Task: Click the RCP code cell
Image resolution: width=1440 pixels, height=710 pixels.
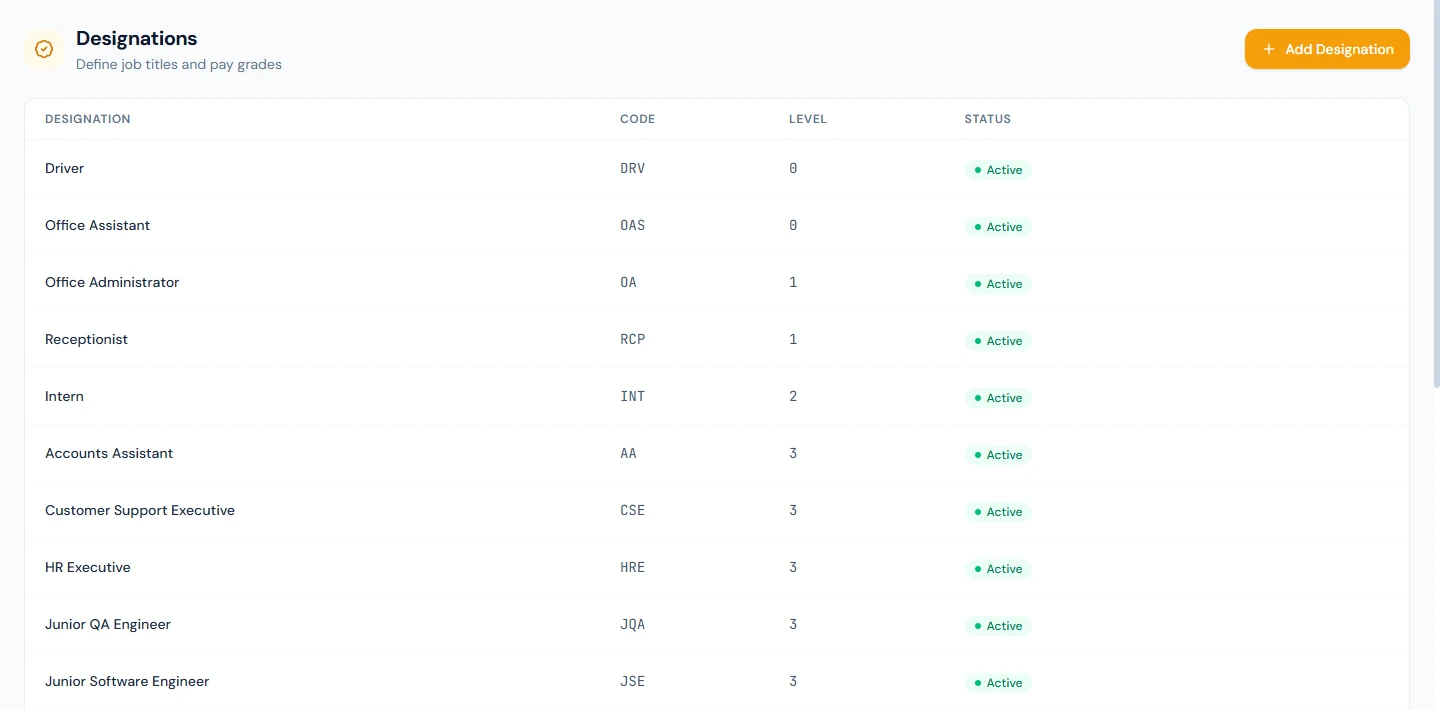Action: point(633,339)
